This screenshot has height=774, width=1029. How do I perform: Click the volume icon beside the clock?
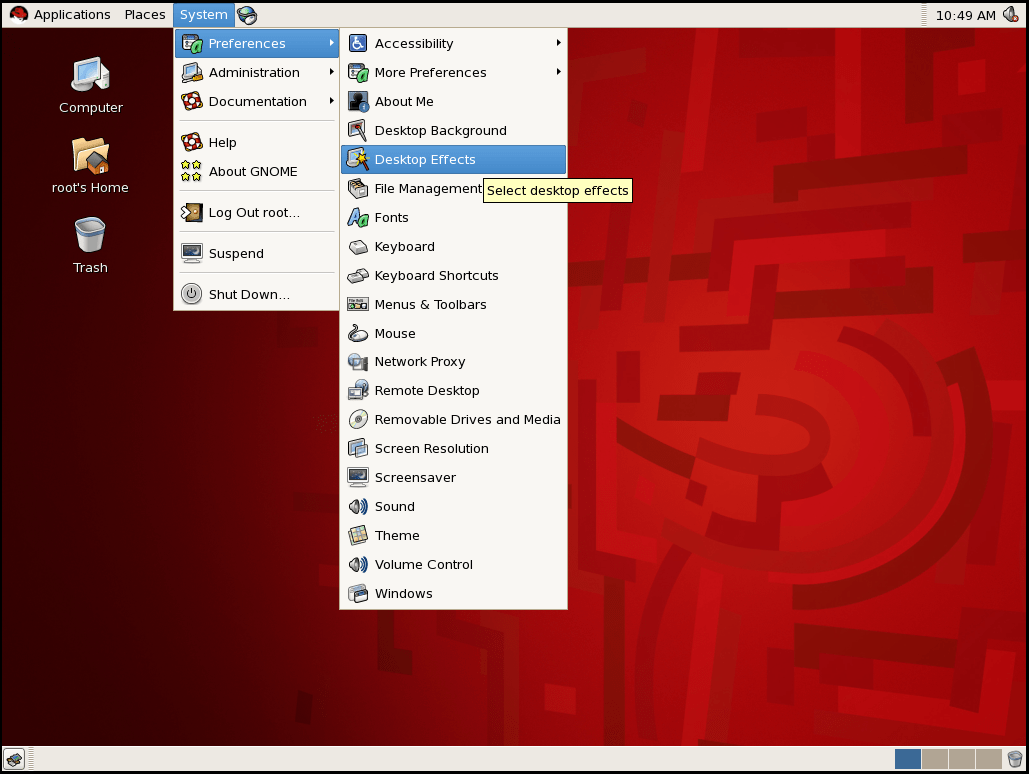(1011, 14)
